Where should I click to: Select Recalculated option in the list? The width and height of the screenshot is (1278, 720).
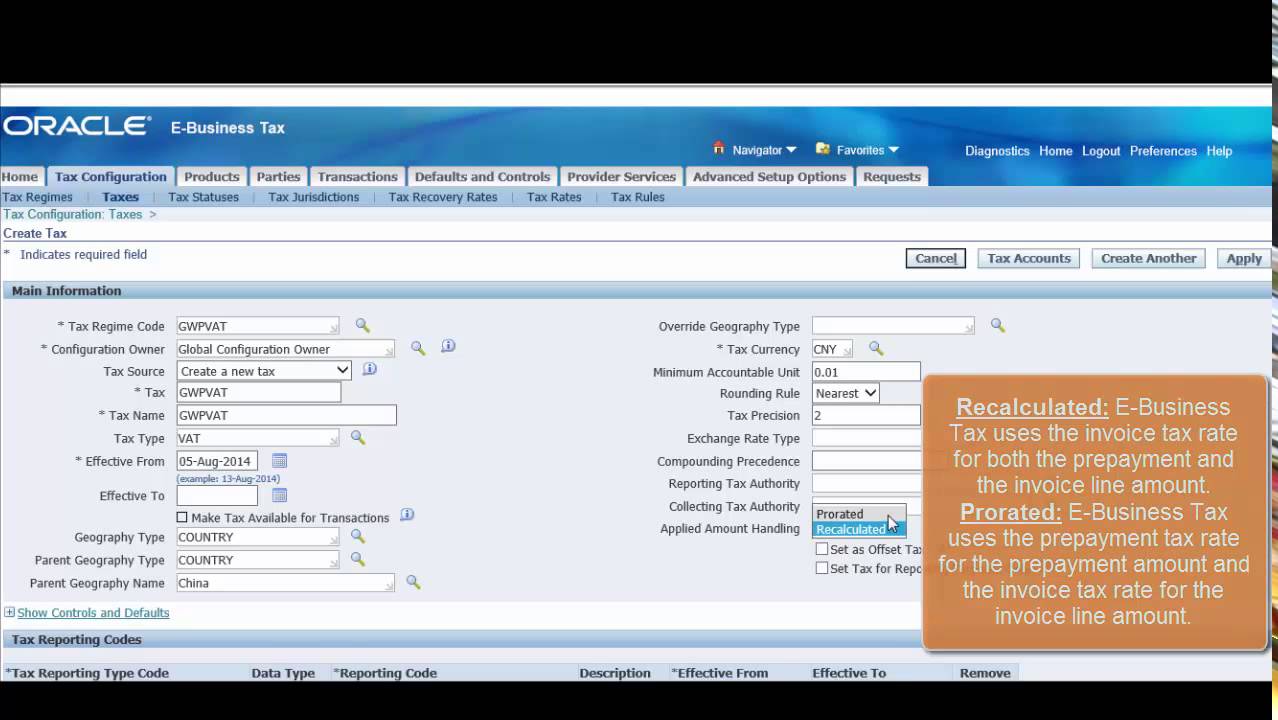pyautogui.click(x=860, y=529)
